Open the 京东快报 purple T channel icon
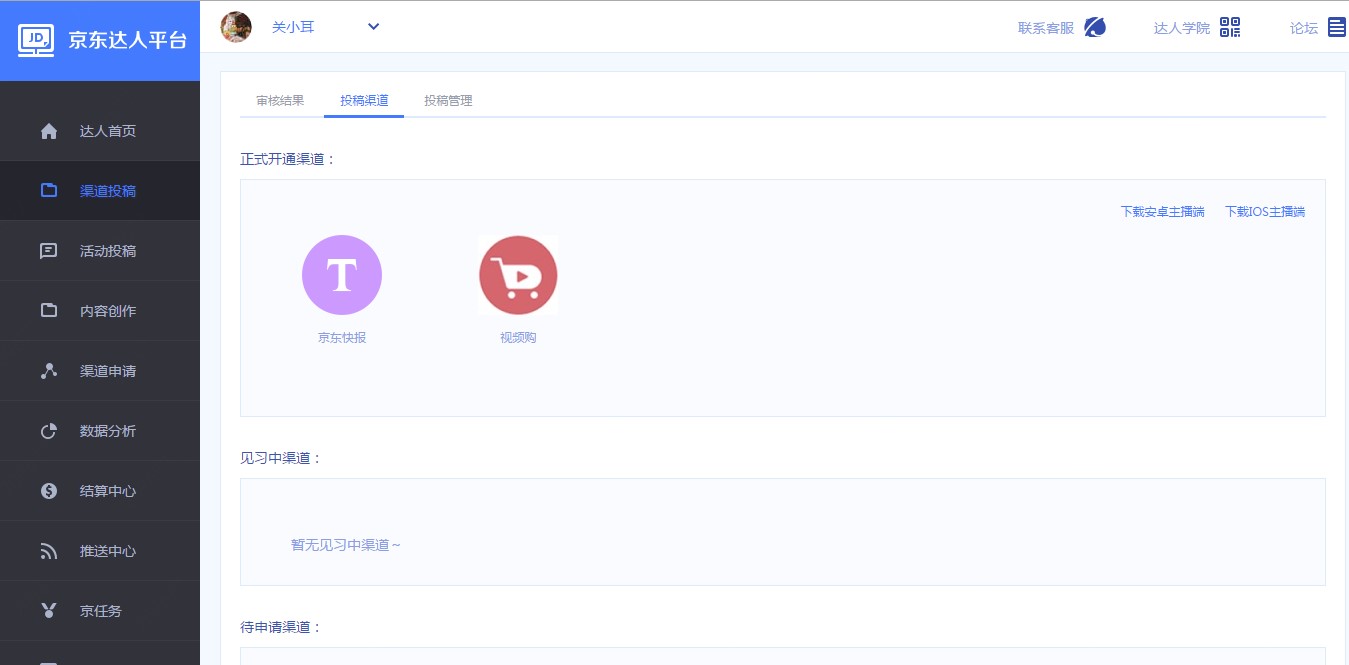This screenshot has height=665, width=1349. (342, 275)
